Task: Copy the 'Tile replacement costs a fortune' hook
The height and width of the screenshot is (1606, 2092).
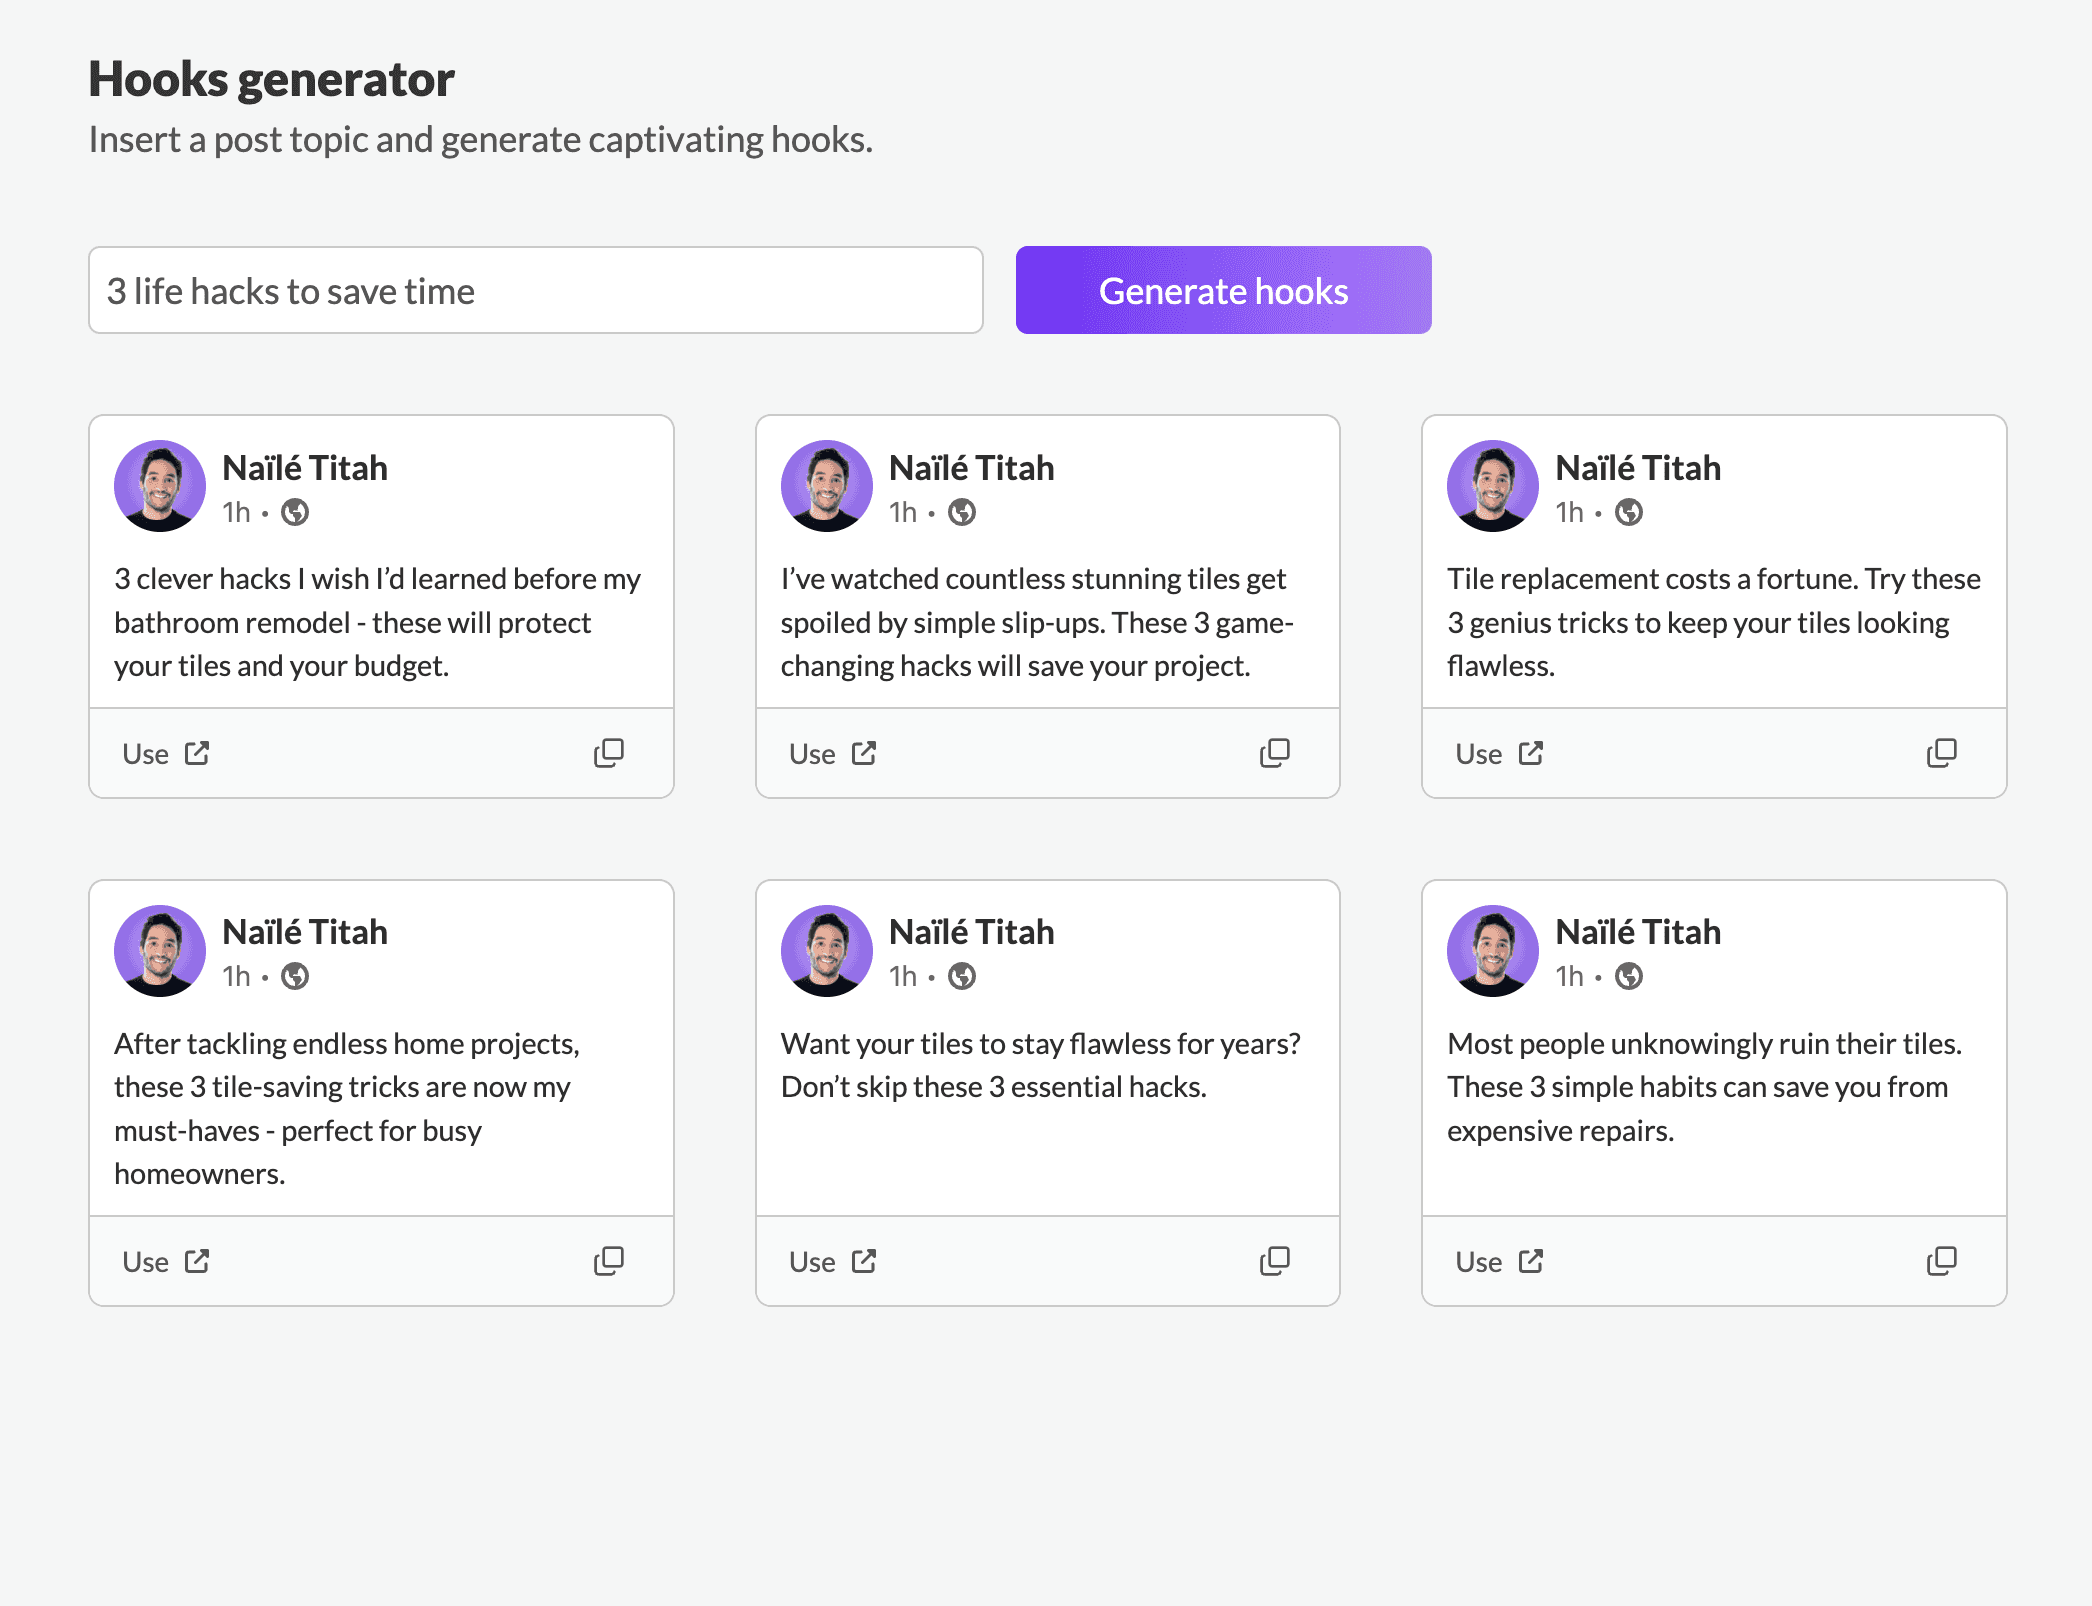Action: click(1941, 753)
